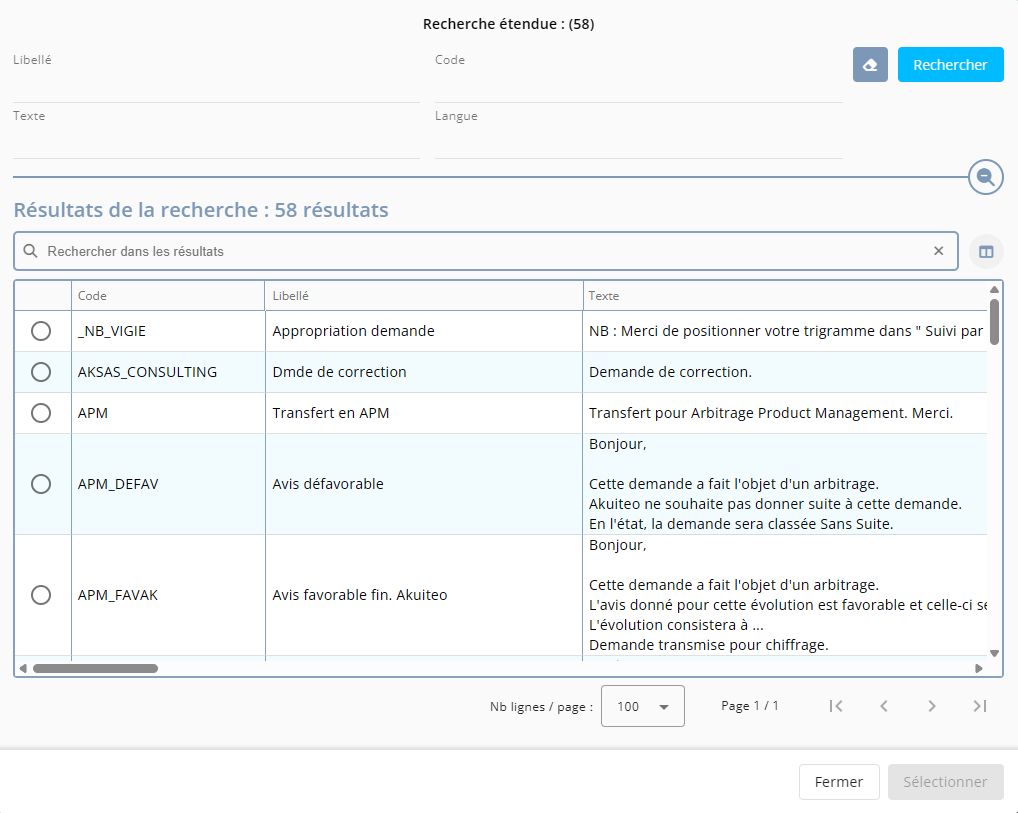1018x813 pixels.
Task: Choose the APM_DEFAV row radio button
Action: click(x=41, y=484)
